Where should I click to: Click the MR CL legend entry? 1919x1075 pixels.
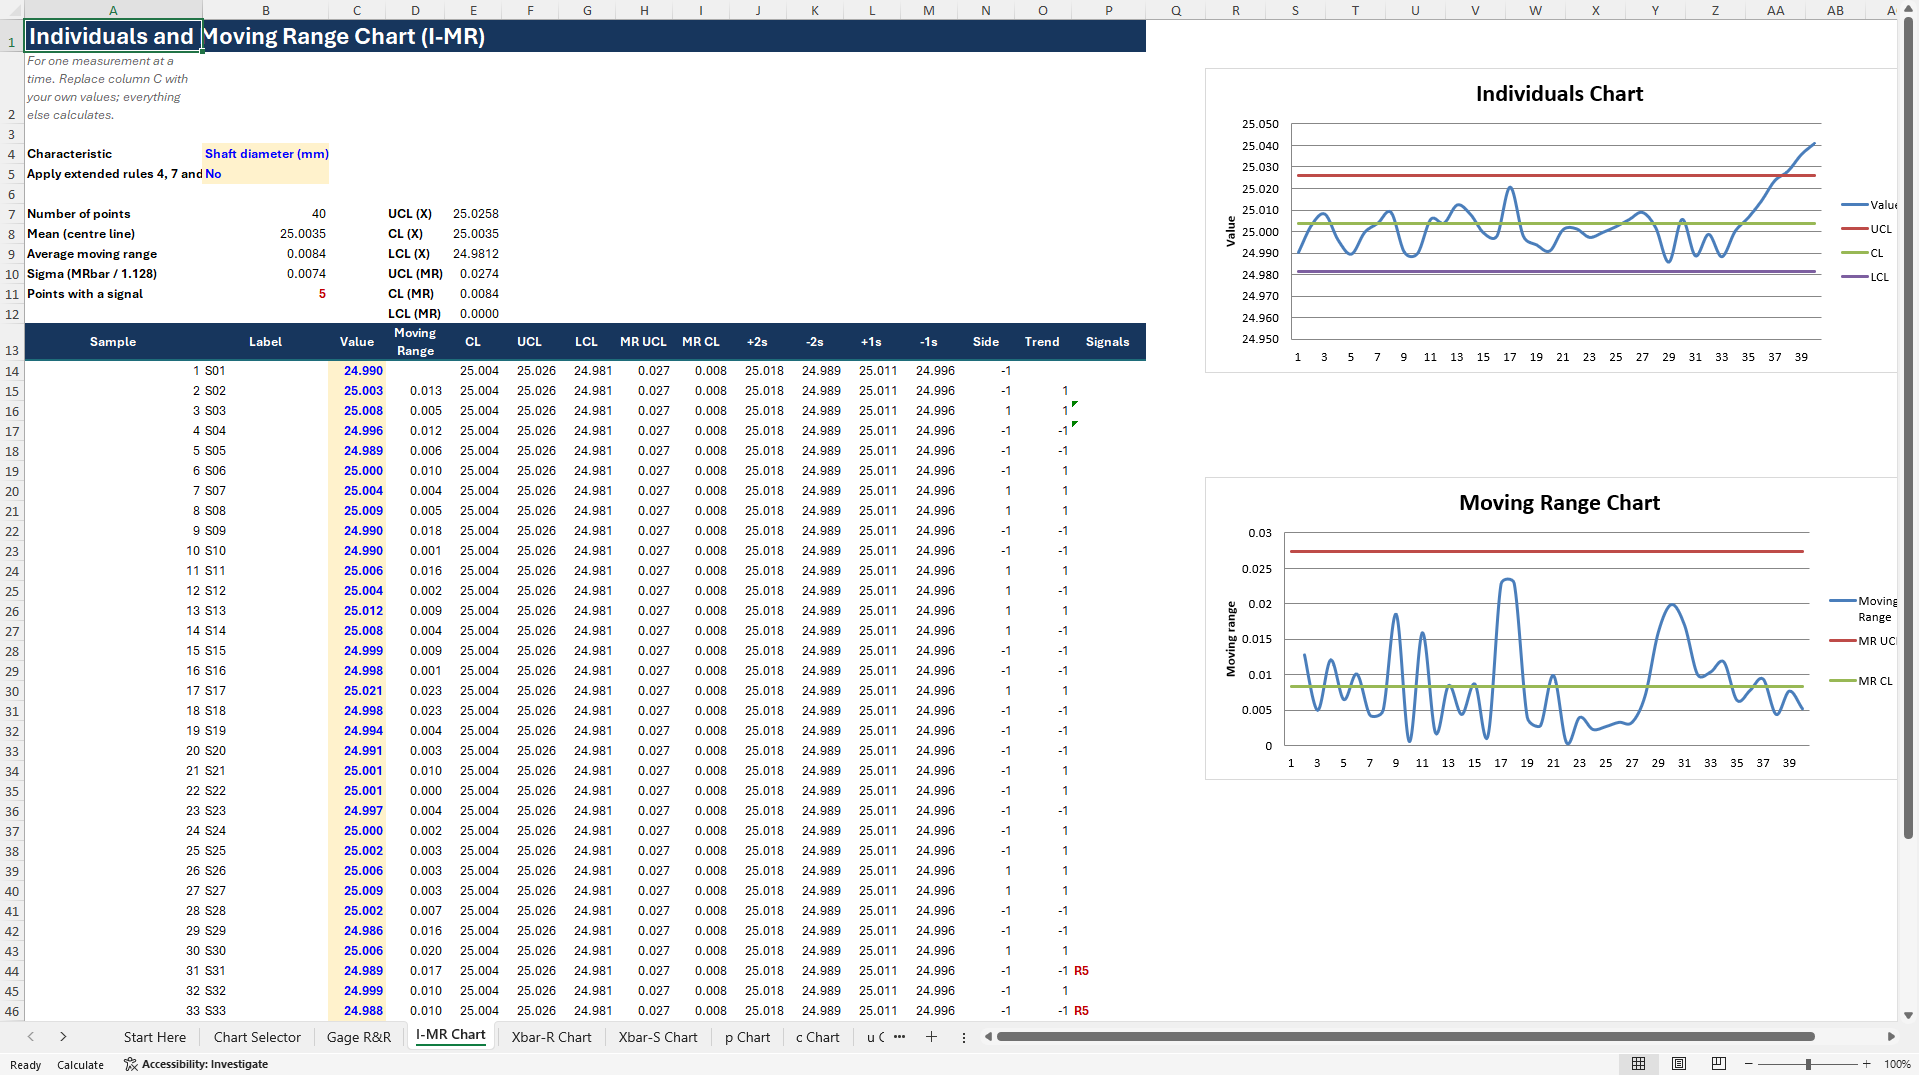coord(1861,681)
